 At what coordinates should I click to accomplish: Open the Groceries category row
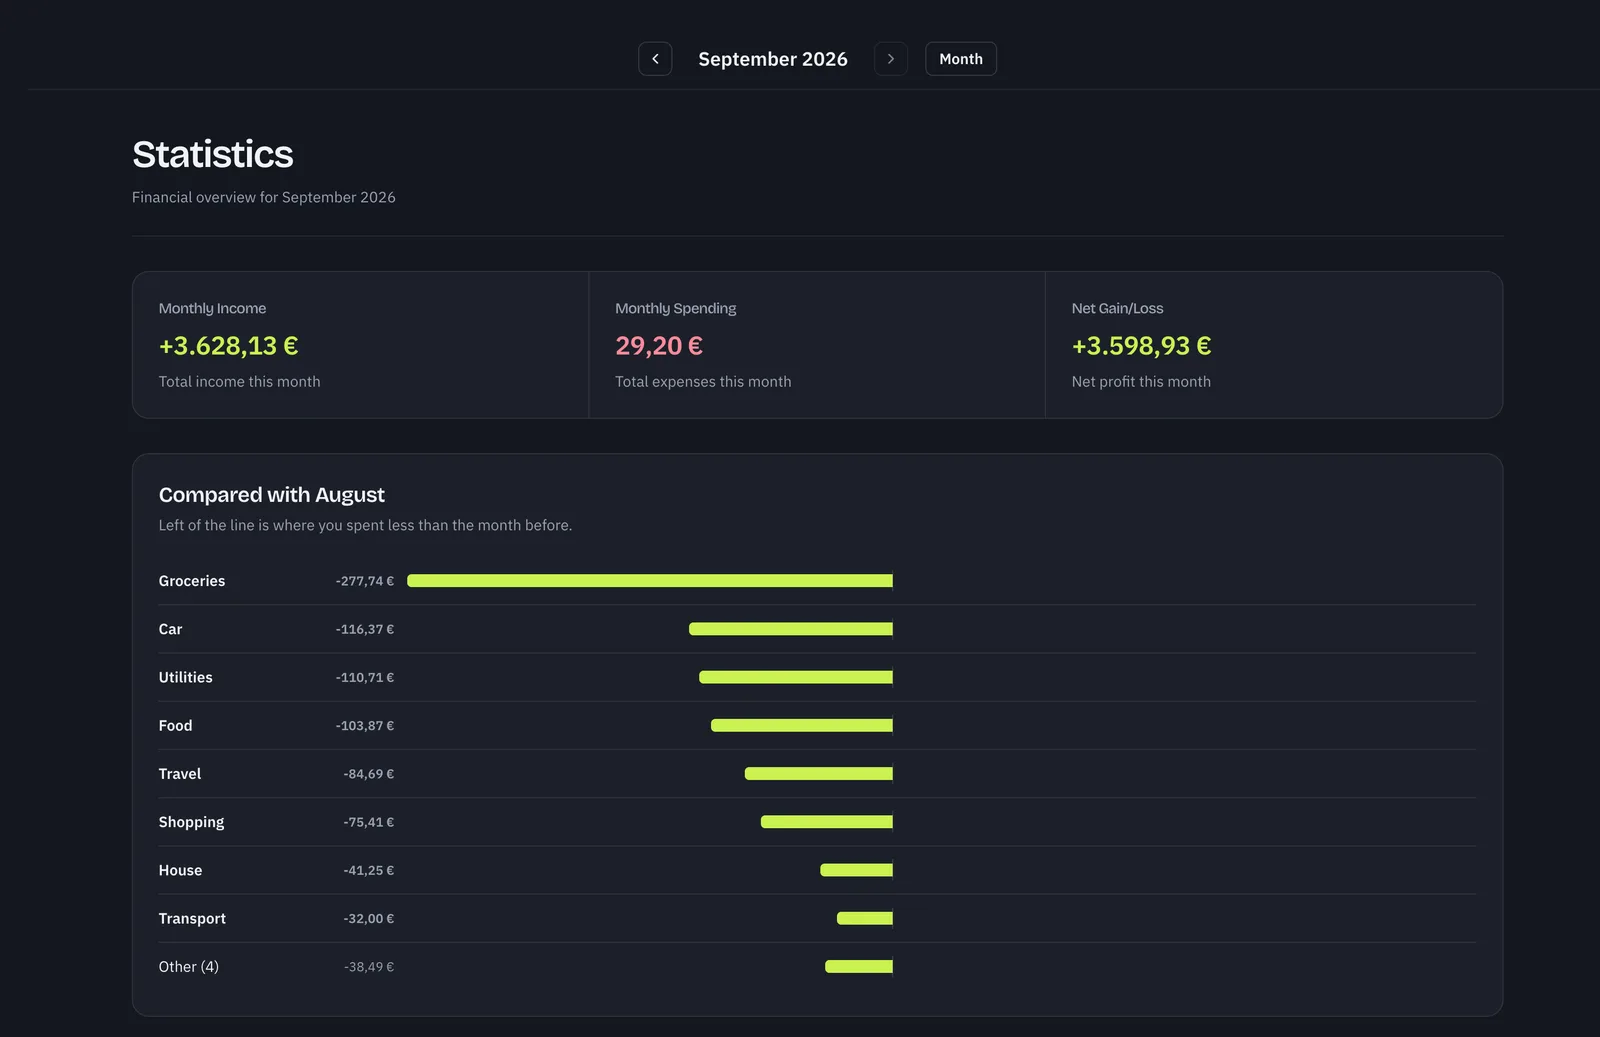(817, 581)
